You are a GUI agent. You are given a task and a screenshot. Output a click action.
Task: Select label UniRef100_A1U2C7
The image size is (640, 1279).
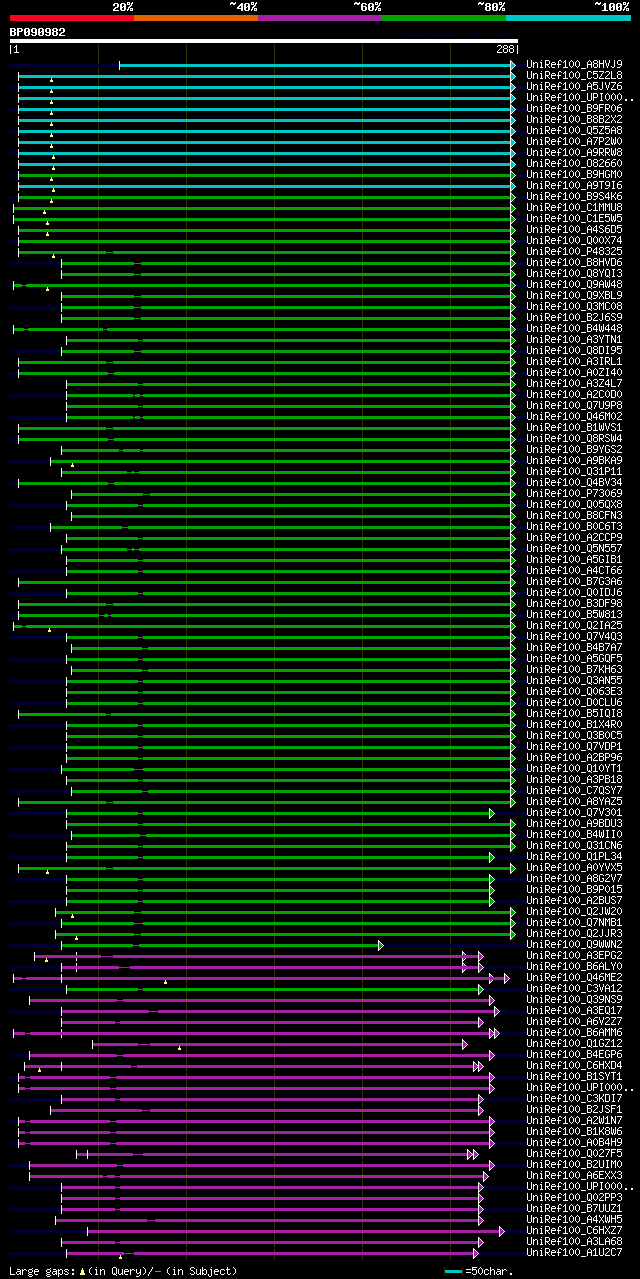574,1253
